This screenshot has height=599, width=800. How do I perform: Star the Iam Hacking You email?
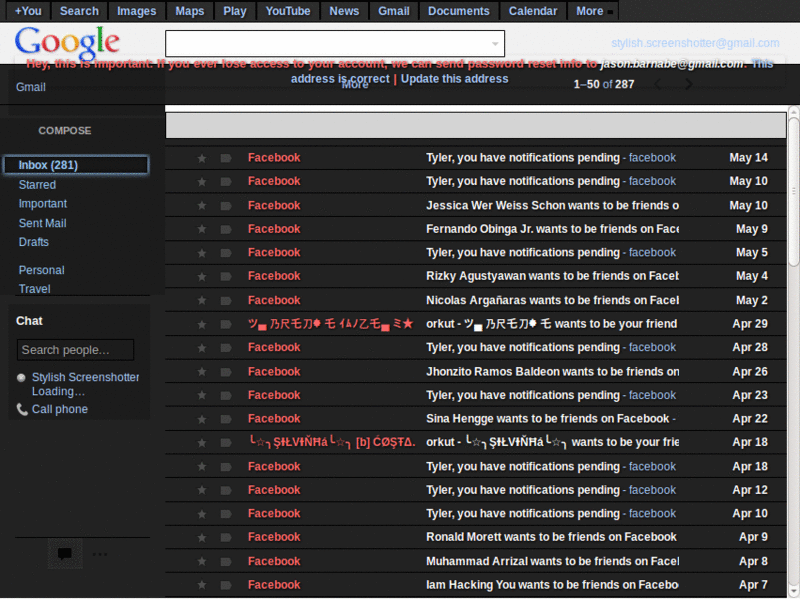tap(202, 585)
